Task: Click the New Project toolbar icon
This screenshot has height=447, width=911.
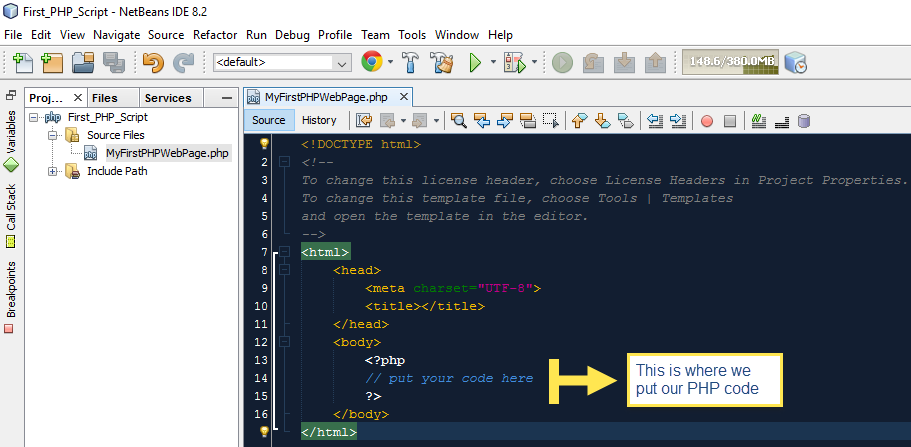Action: coord(52,63)
